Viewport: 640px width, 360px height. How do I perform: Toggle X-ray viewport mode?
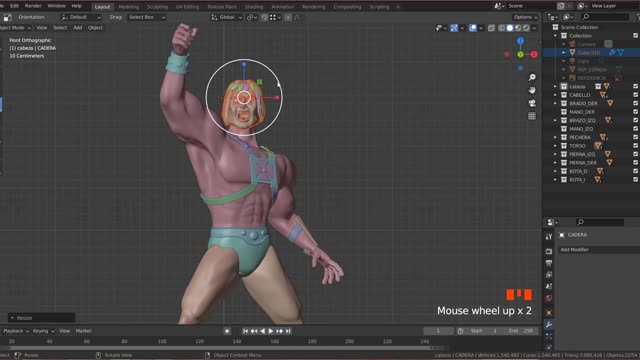tap(491, 28)
